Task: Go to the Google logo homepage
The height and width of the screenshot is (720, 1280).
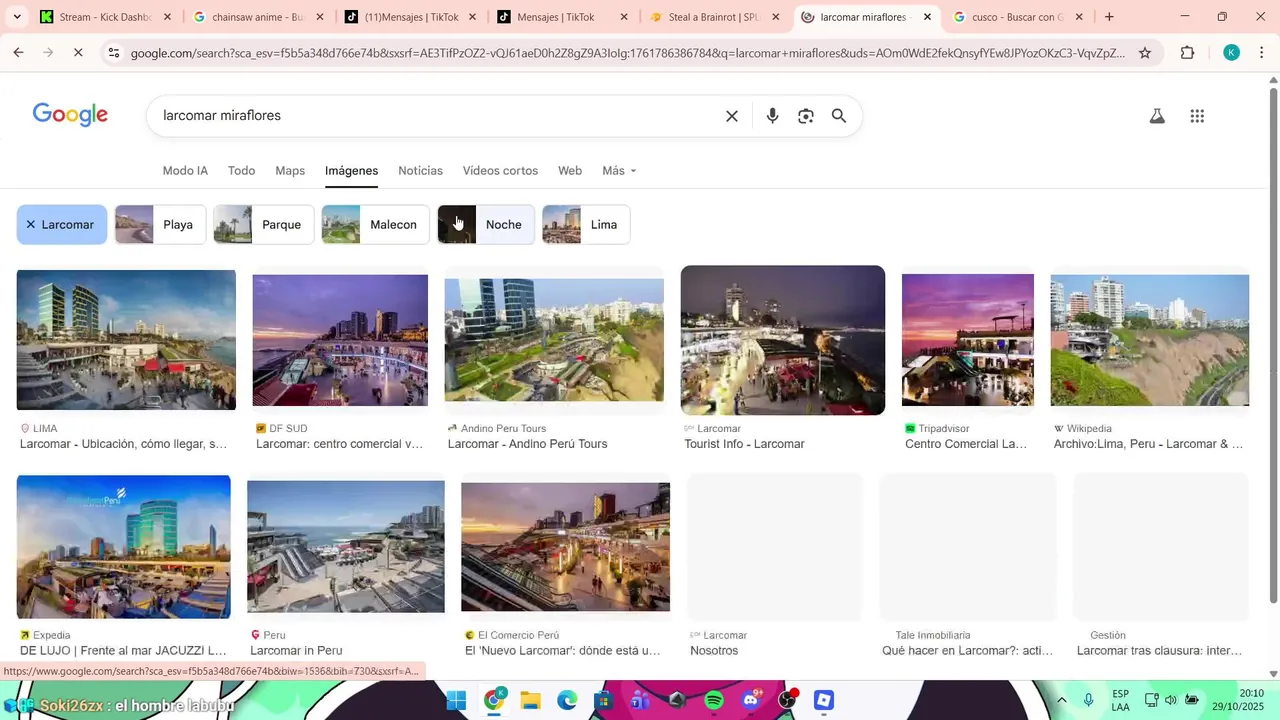Action: [x=70, y=115]
